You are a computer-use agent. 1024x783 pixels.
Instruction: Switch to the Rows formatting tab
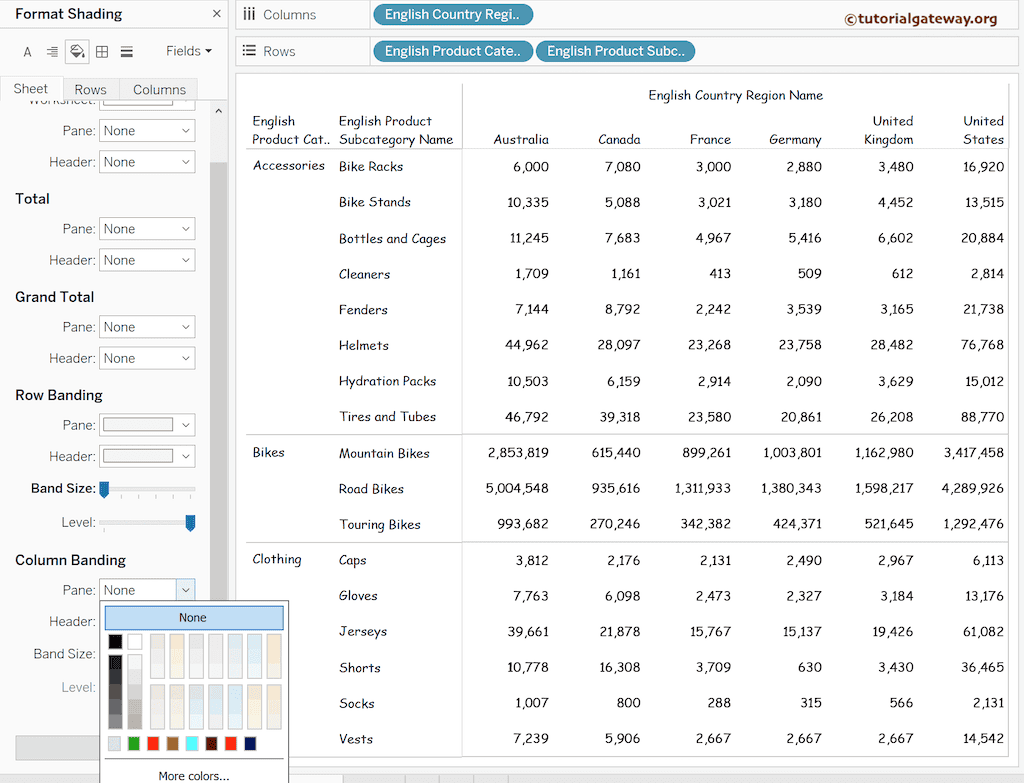click(90, 88)
